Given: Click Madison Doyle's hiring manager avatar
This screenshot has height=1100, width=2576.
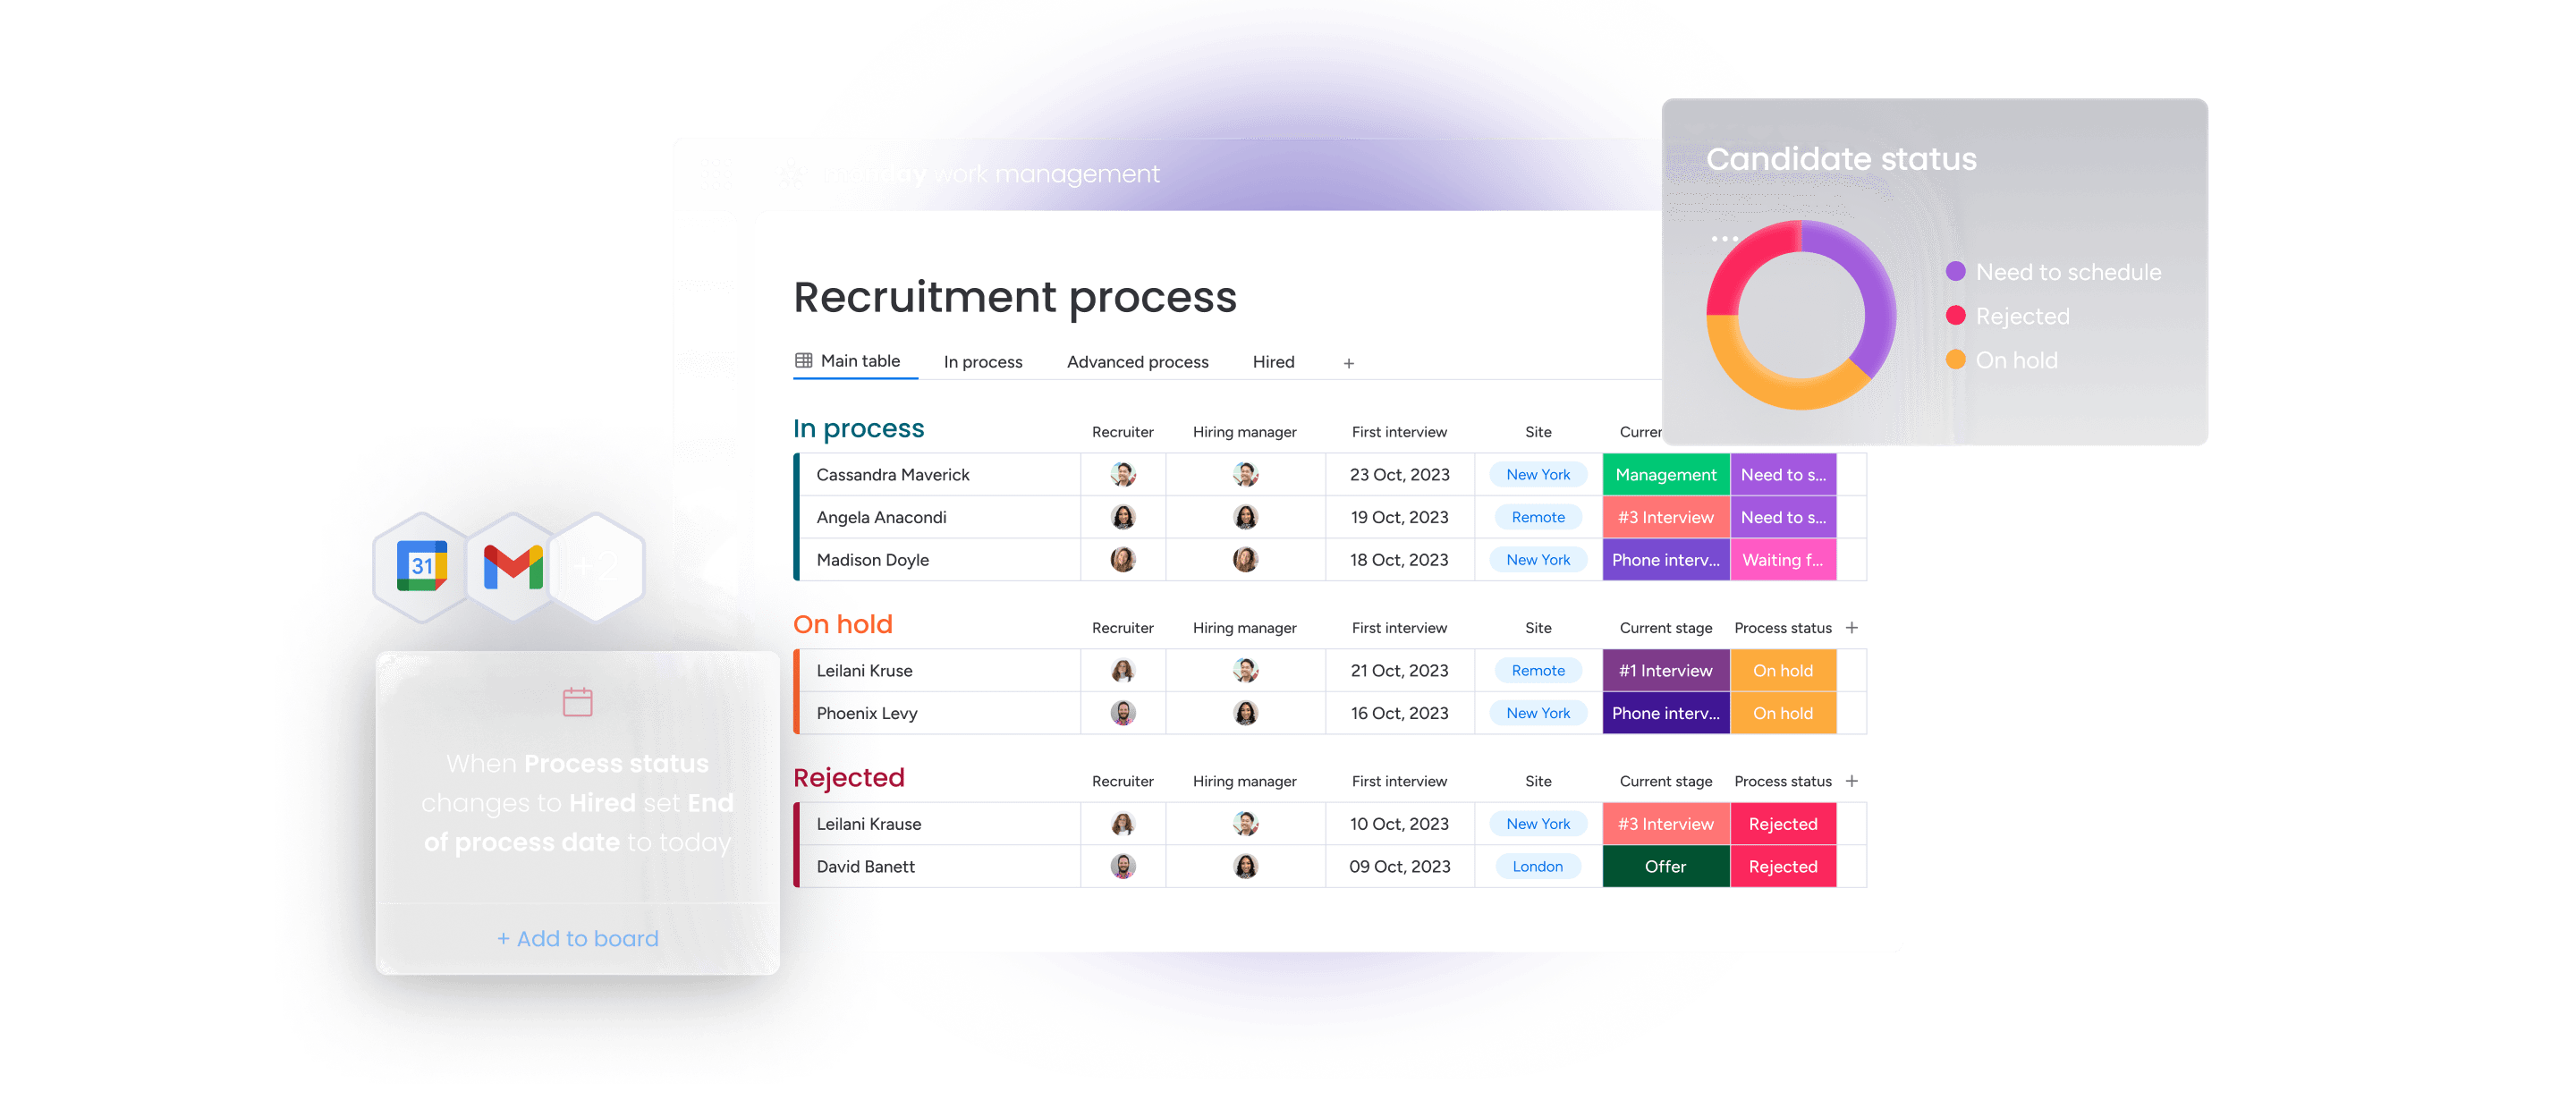Looking at the screenshot, I should (1245, 560).
